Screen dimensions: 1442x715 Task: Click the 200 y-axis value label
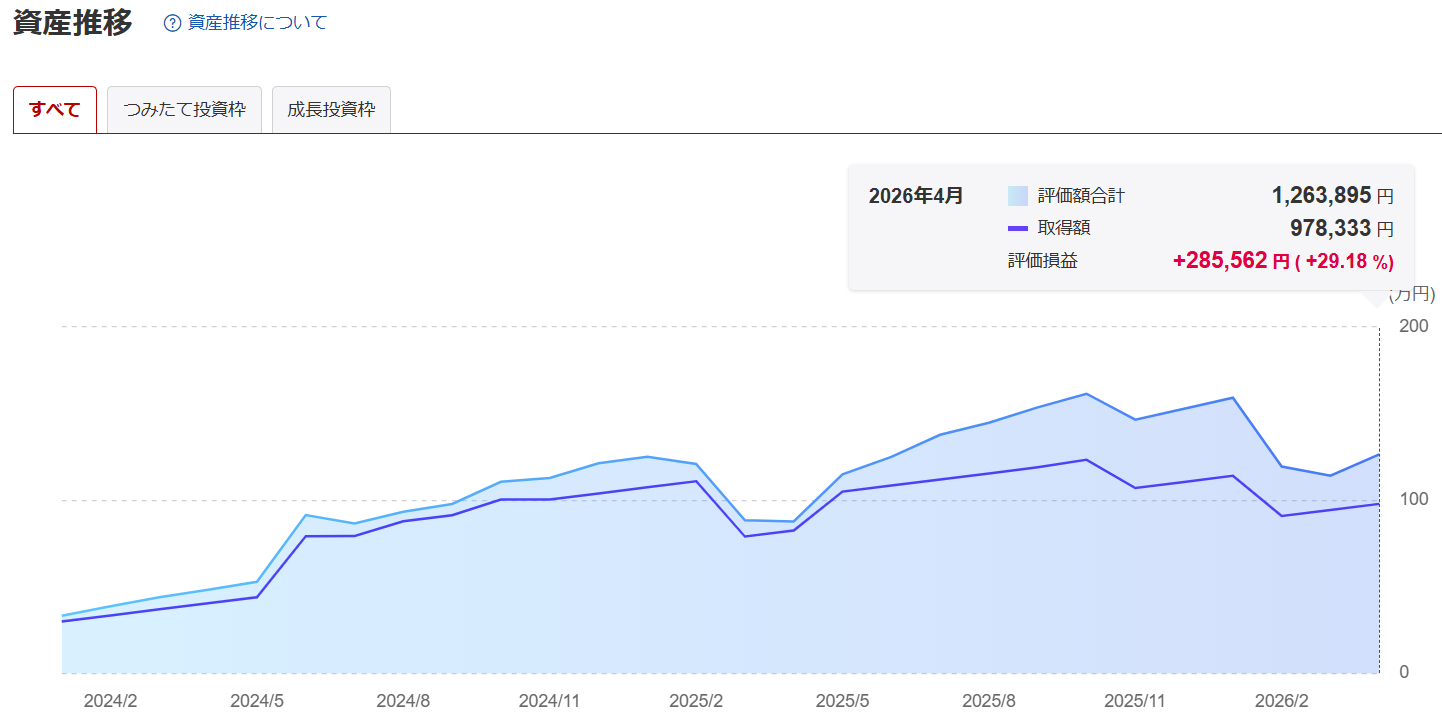[1413, 326]
